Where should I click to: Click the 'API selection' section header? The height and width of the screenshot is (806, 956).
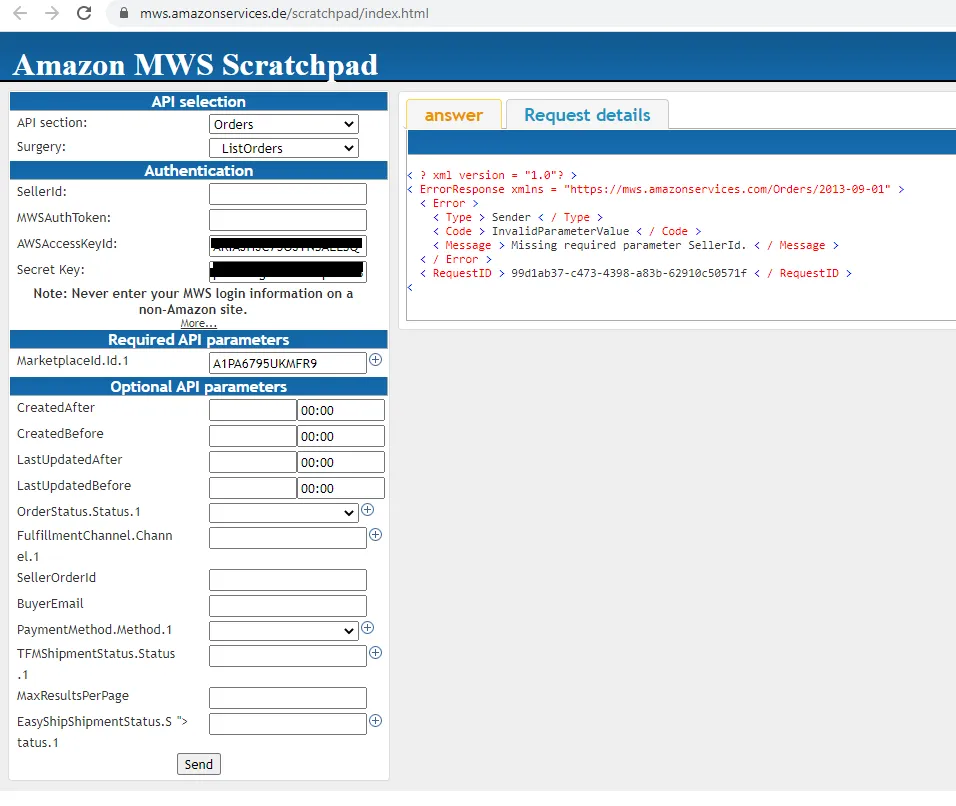click(199, 102)
